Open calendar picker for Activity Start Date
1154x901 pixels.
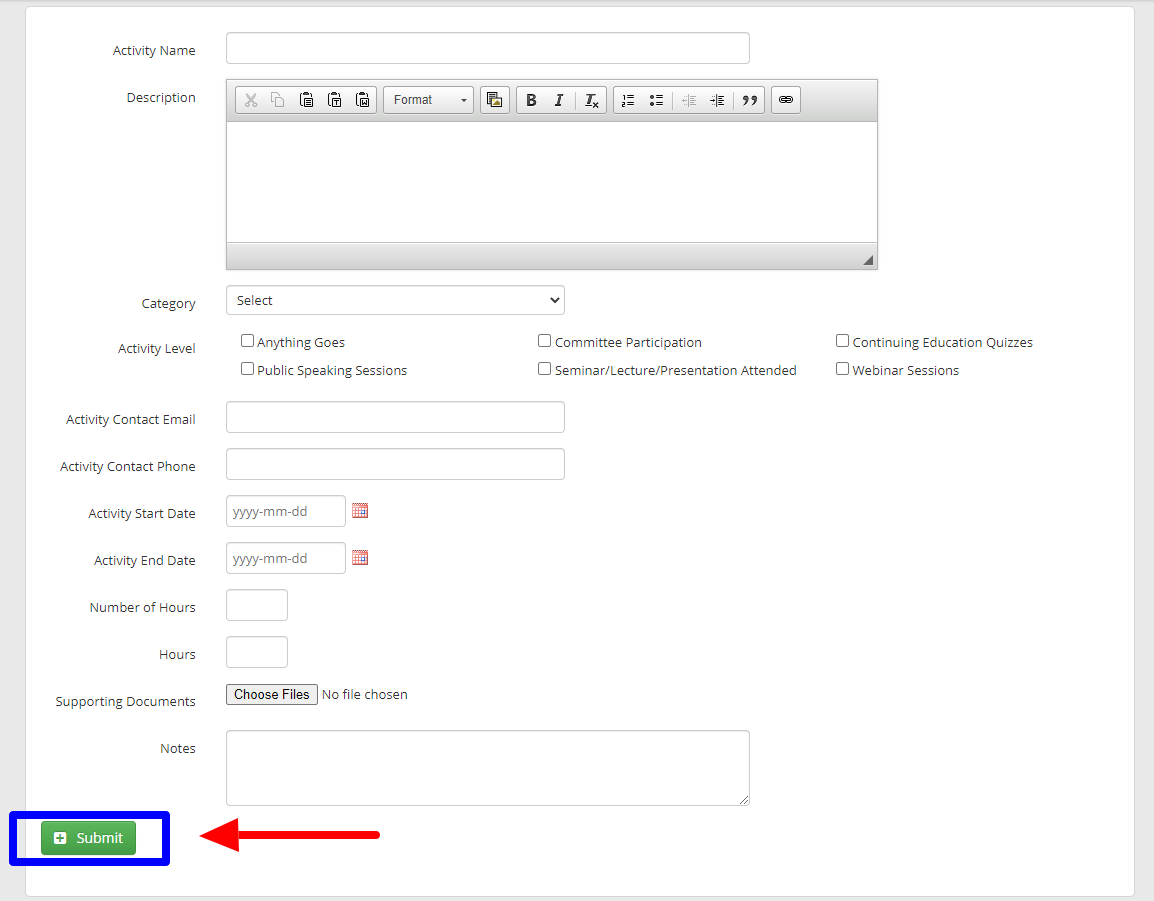point(360,511)
